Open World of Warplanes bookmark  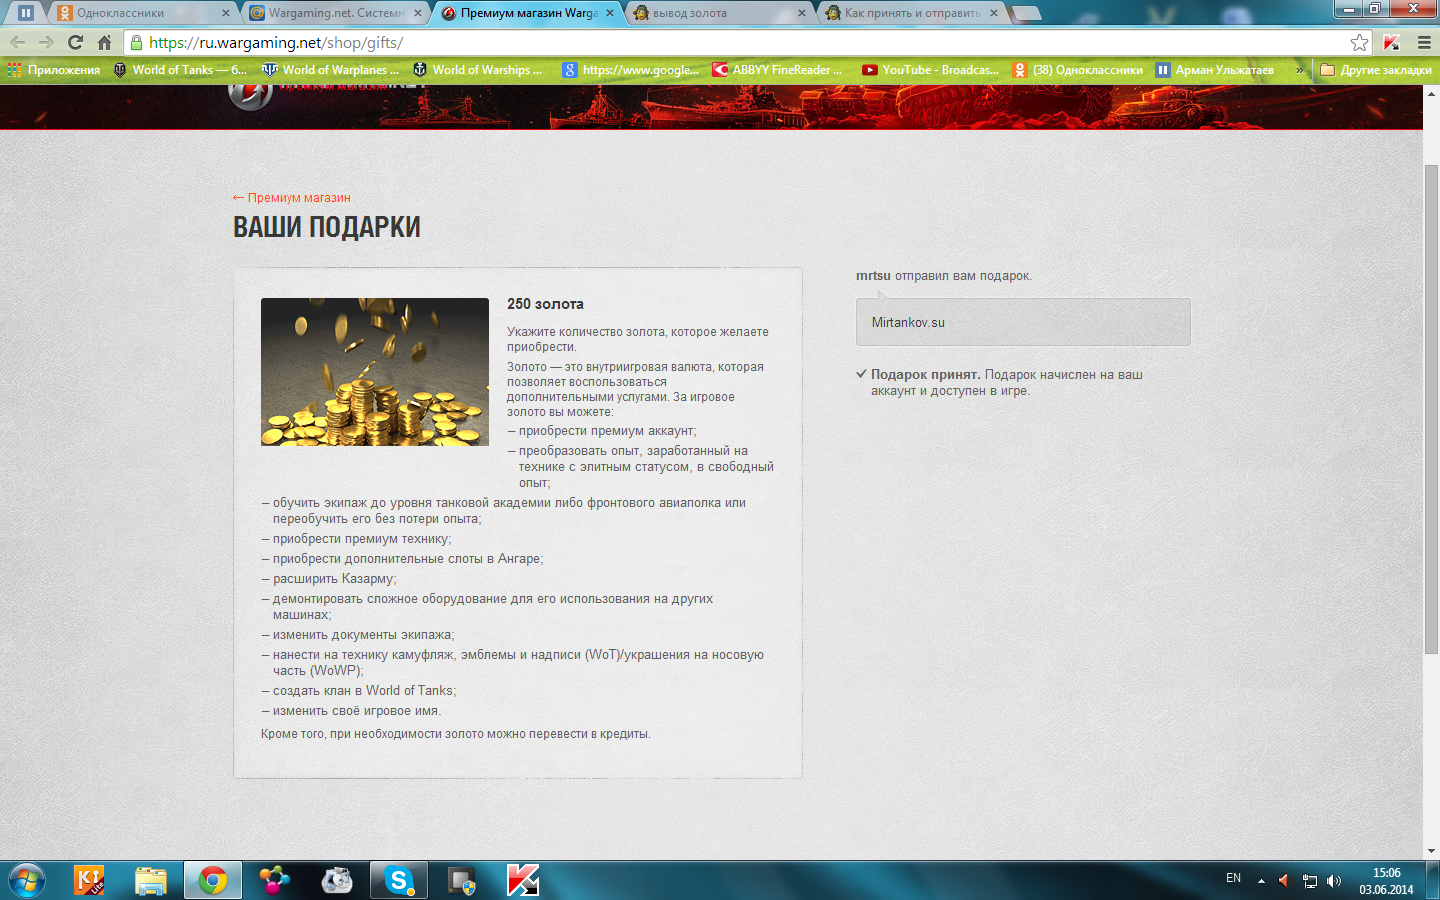click(330, 70)
